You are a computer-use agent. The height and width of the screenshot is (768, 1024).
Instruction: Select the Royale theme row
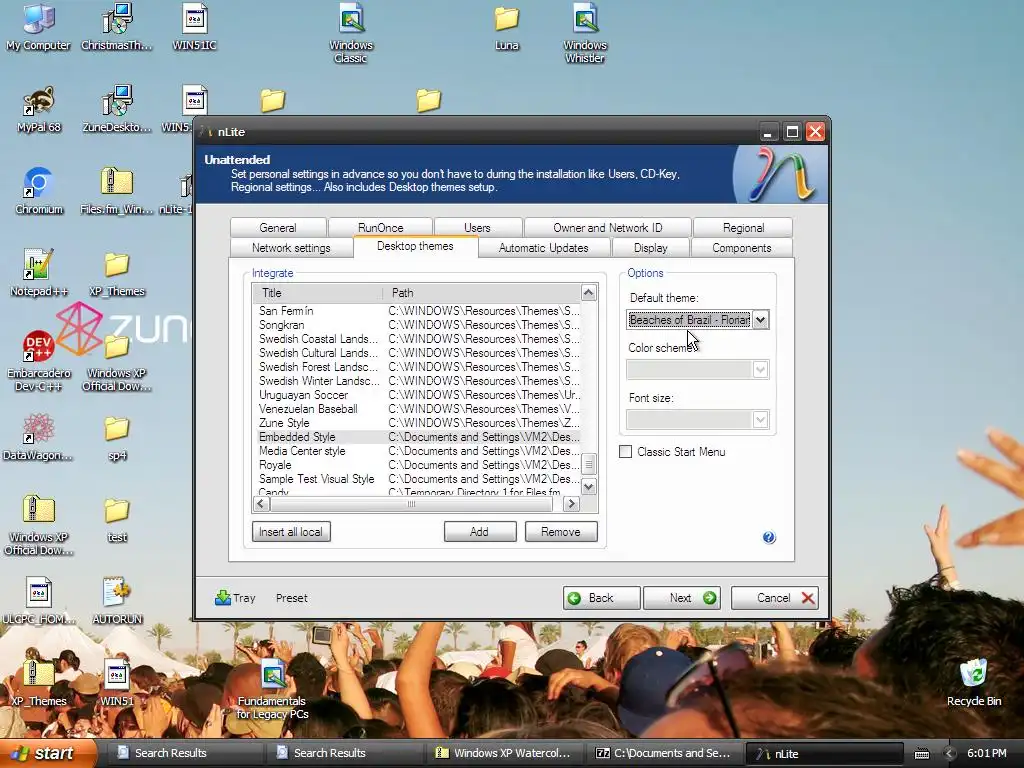coord(417,465)
